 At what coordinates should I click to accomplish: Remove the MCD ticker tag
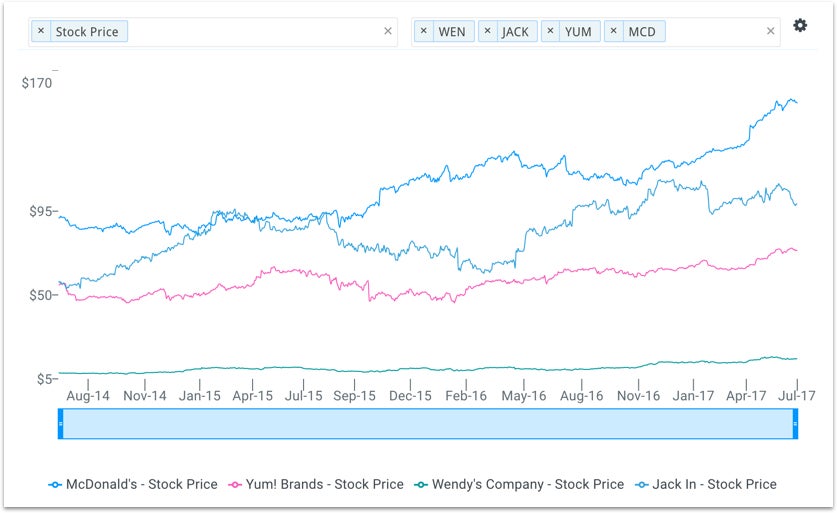613,31
